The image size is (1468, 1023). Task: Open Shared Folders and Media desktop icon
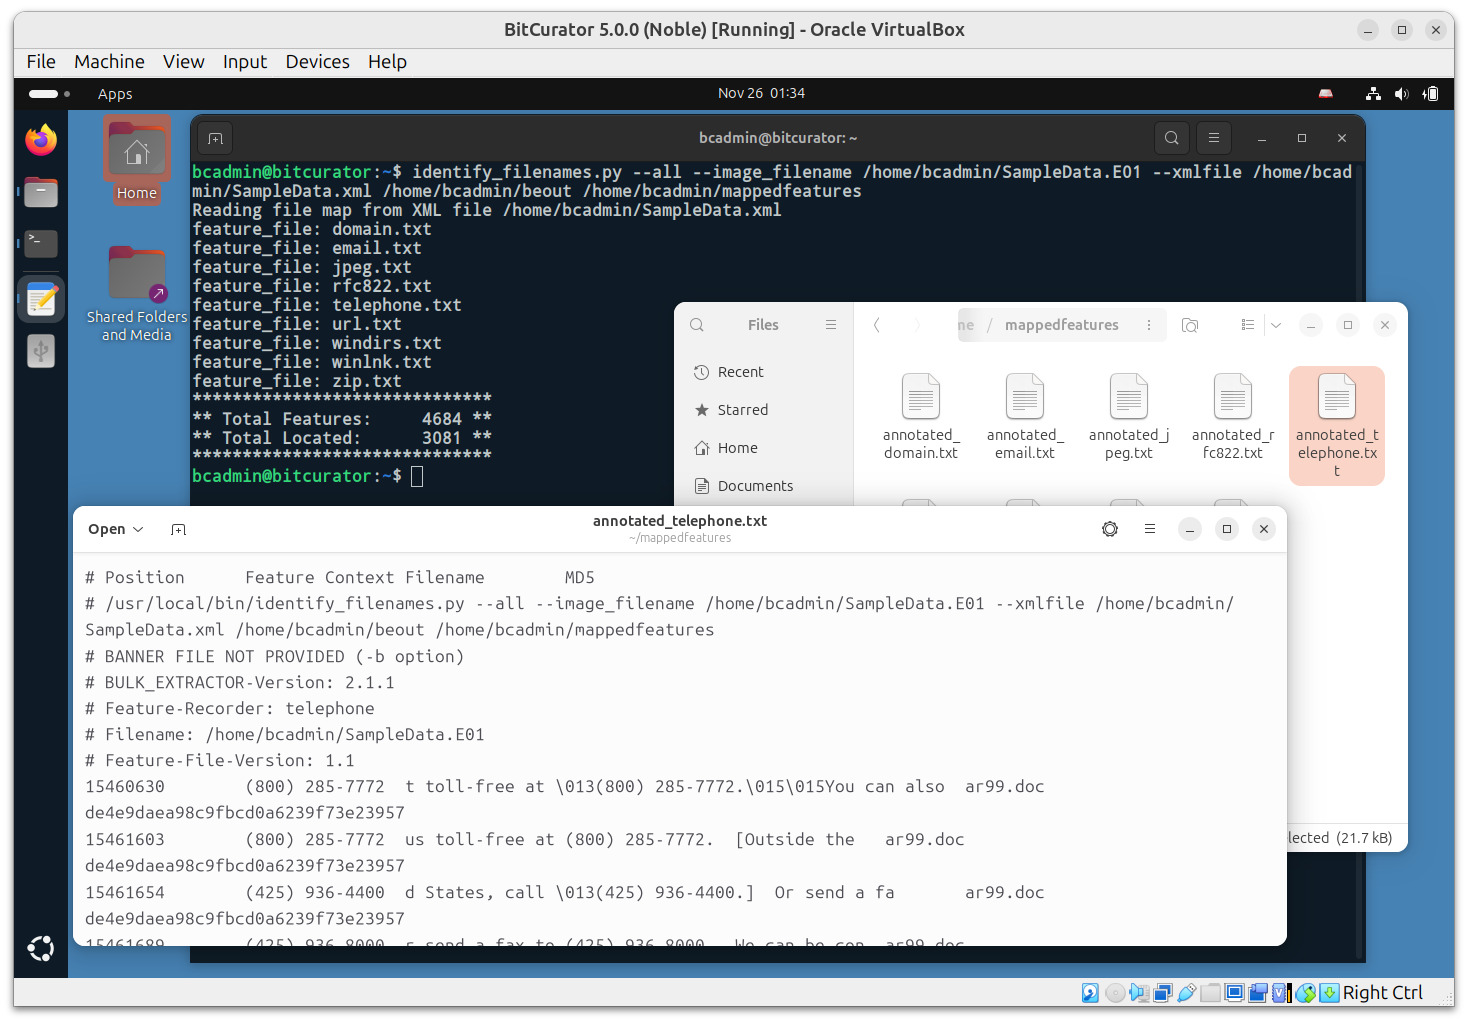pyautogui.click(x=137, y=293)
